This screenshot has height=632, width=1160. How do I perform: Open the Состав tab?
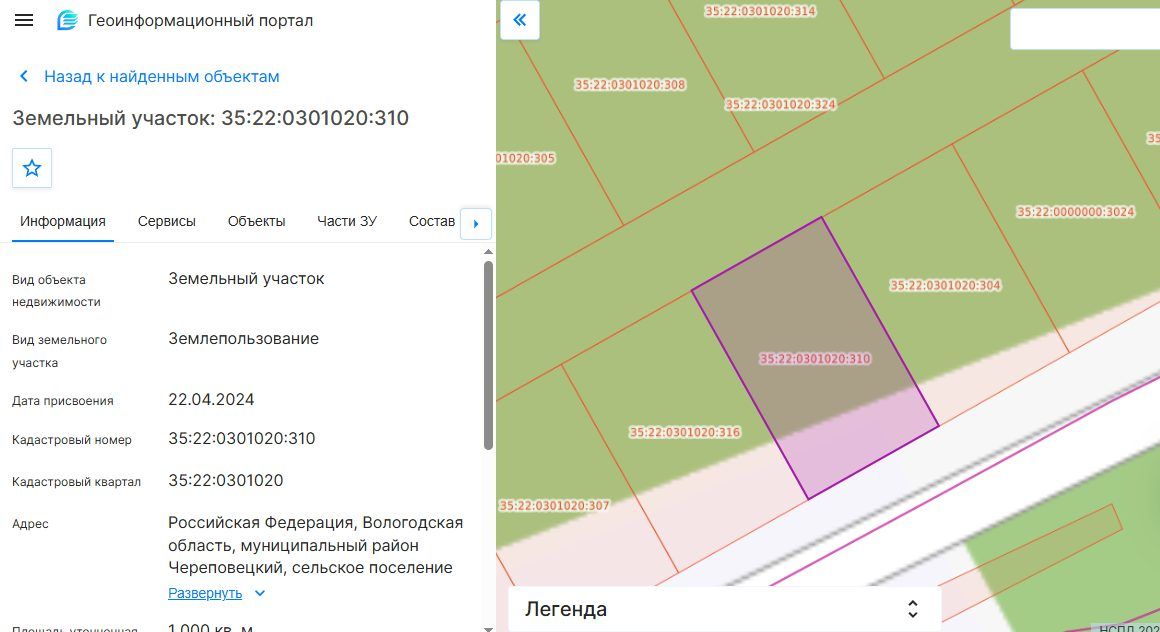click(x=432, y=221)
